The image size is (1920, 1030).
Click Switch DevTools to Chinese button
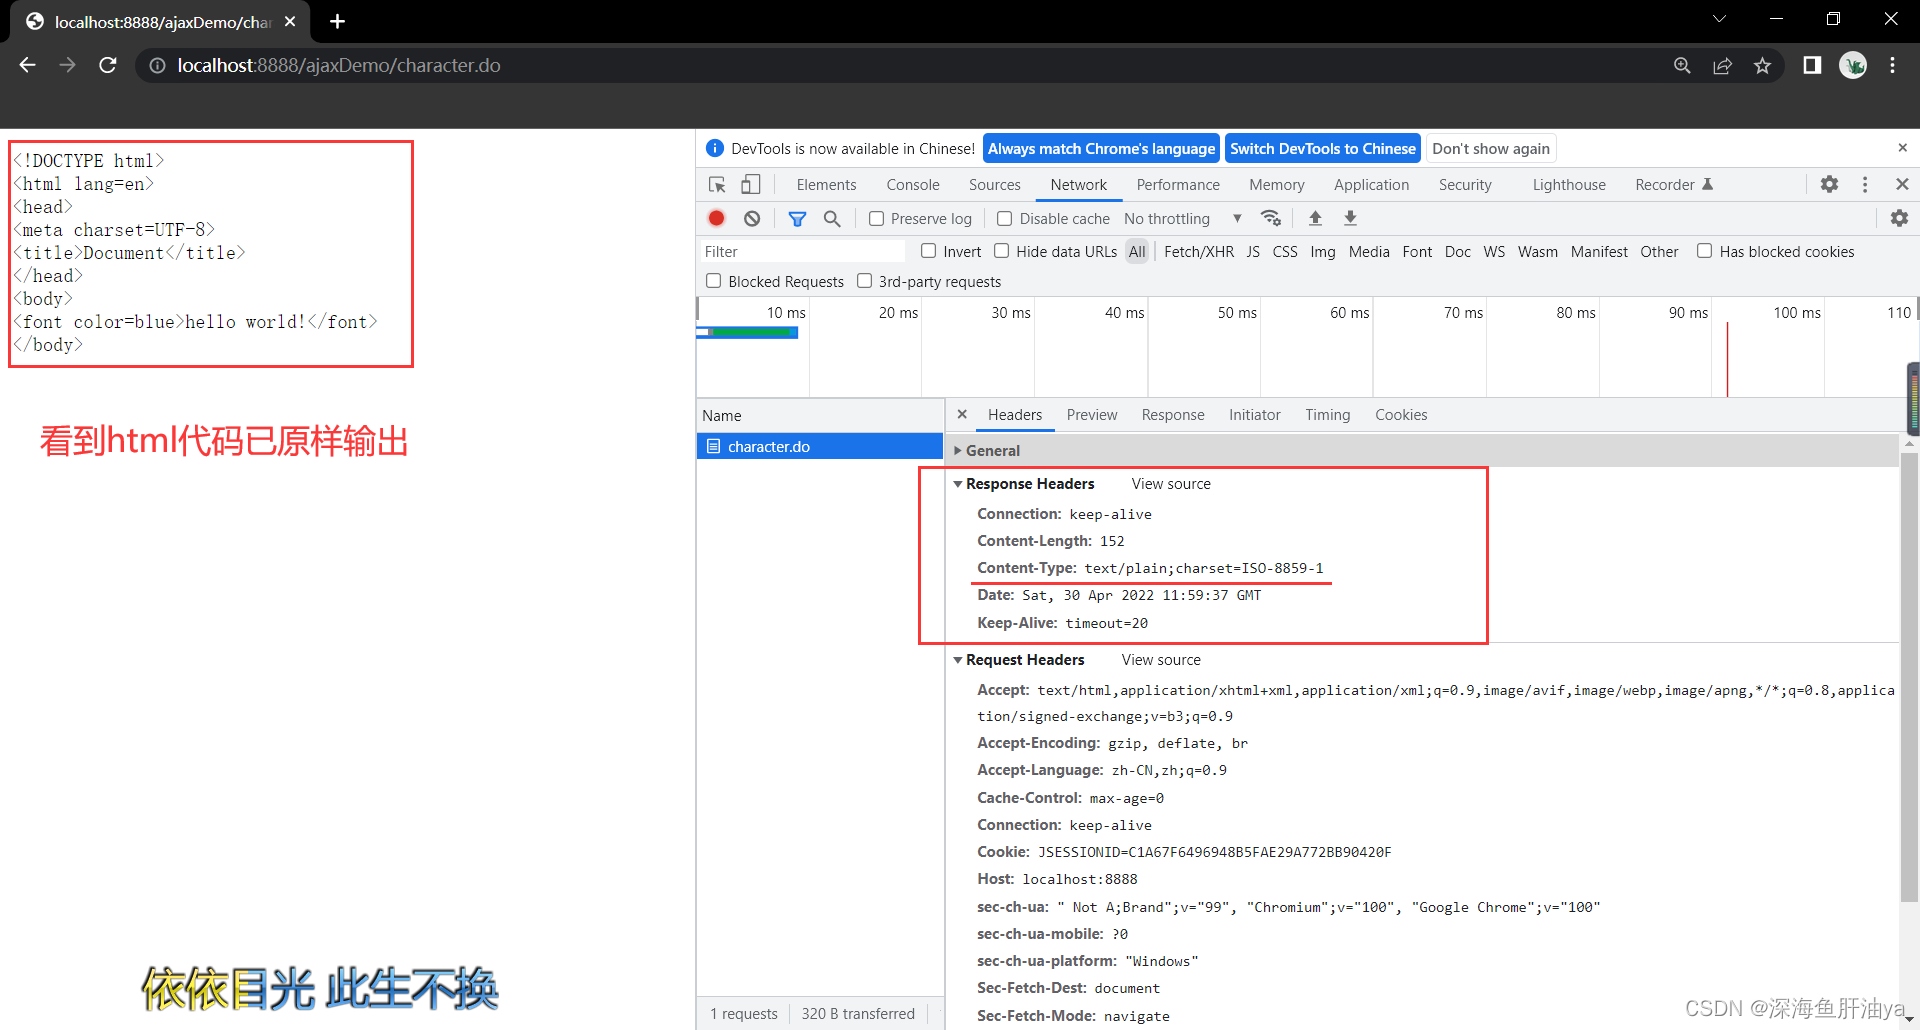click(1322, 148)
